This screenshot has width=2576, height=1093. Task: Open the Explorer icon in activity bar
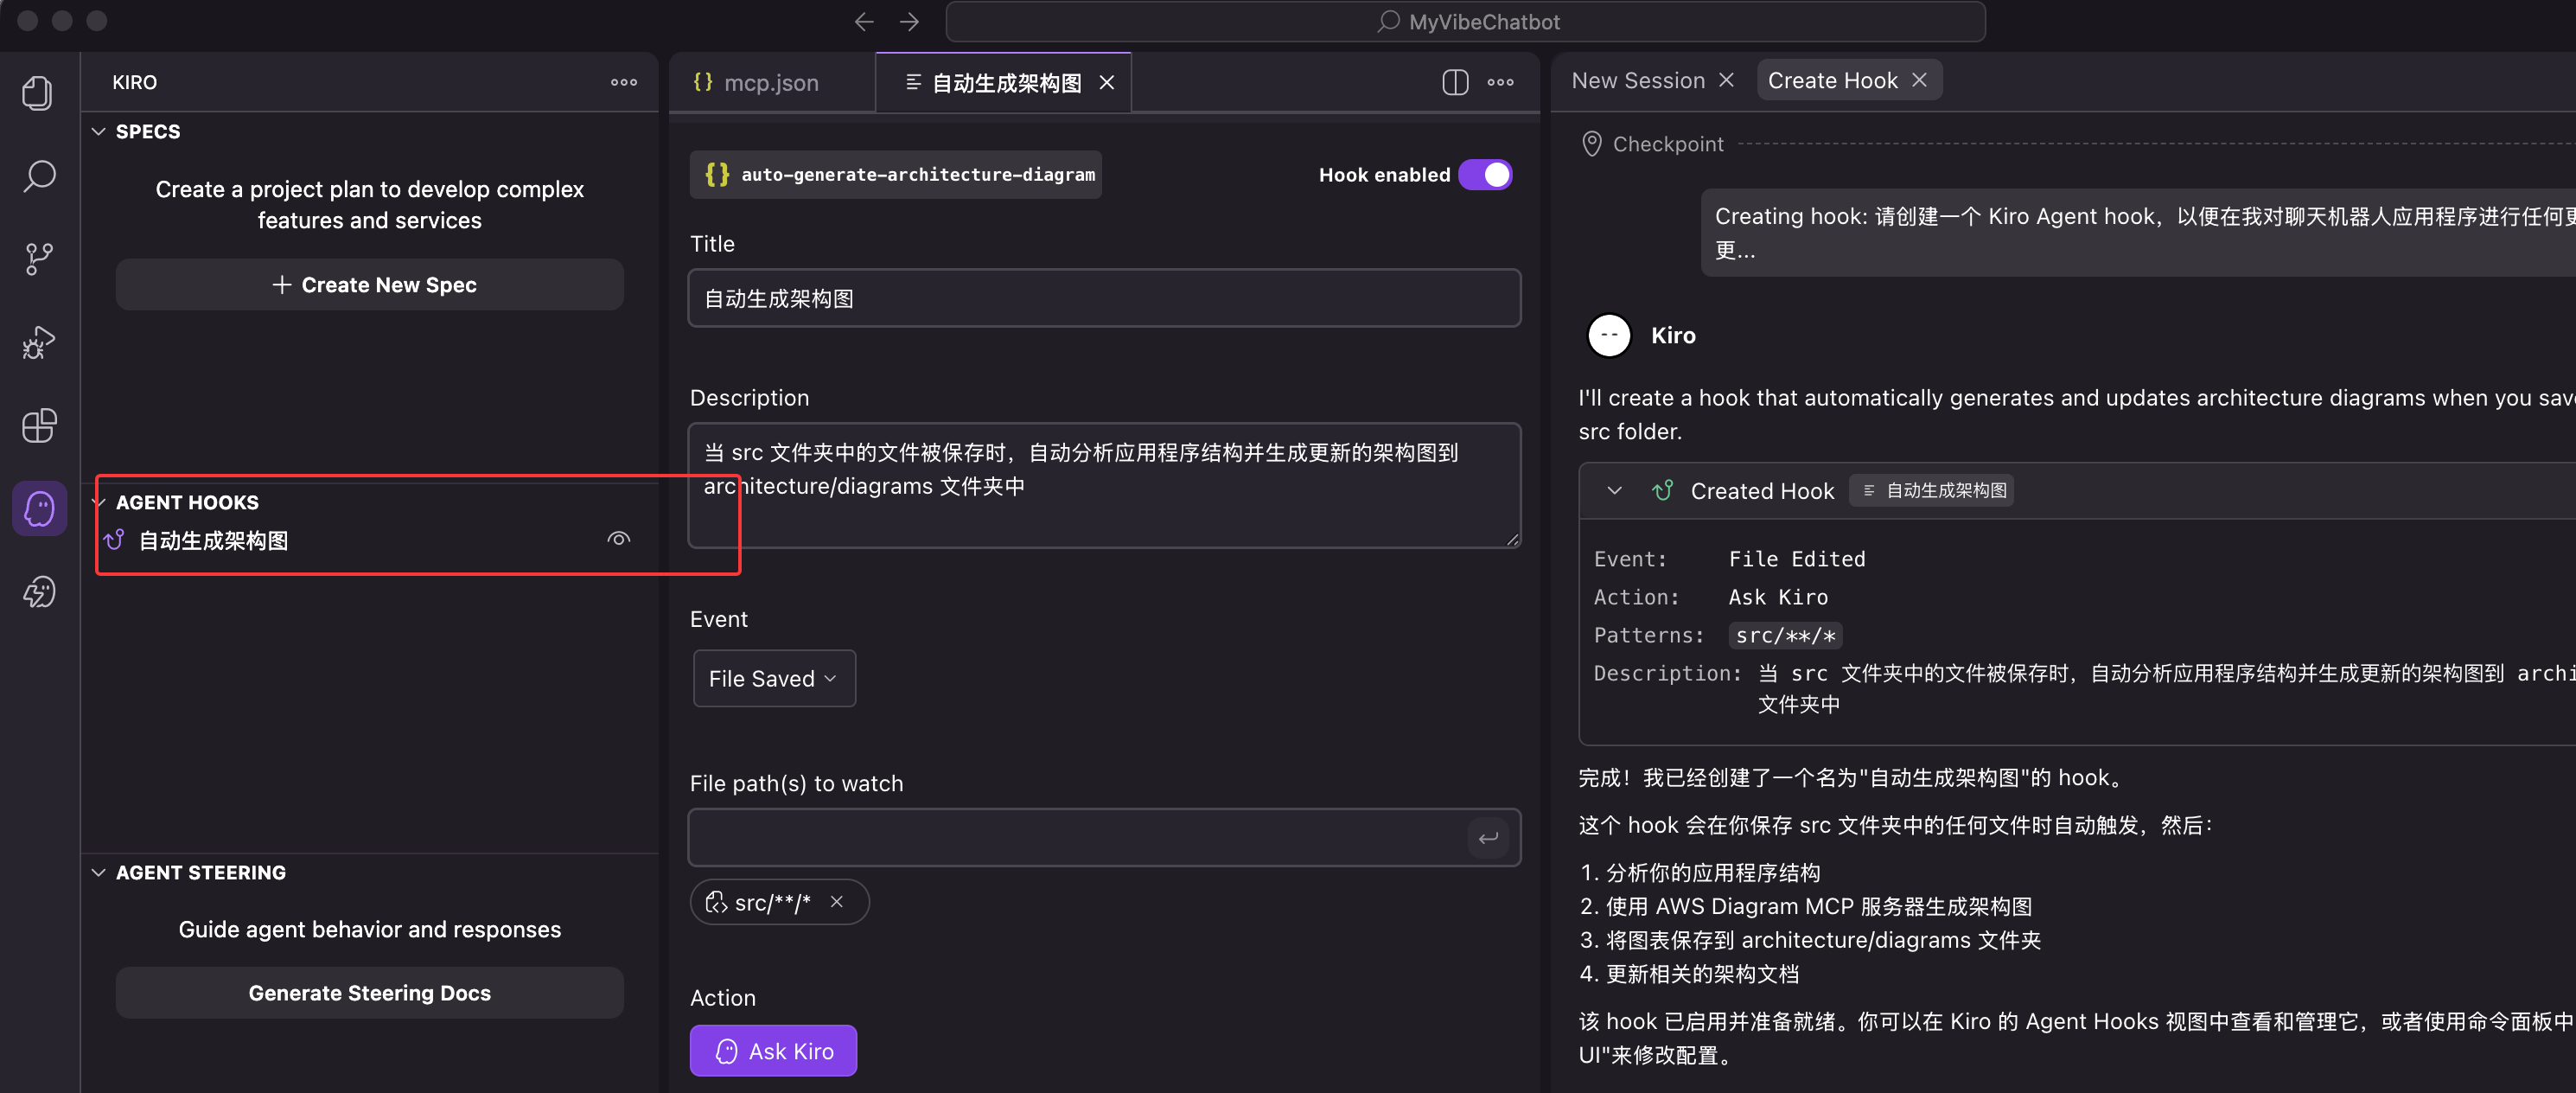click(x=39, y=93)
